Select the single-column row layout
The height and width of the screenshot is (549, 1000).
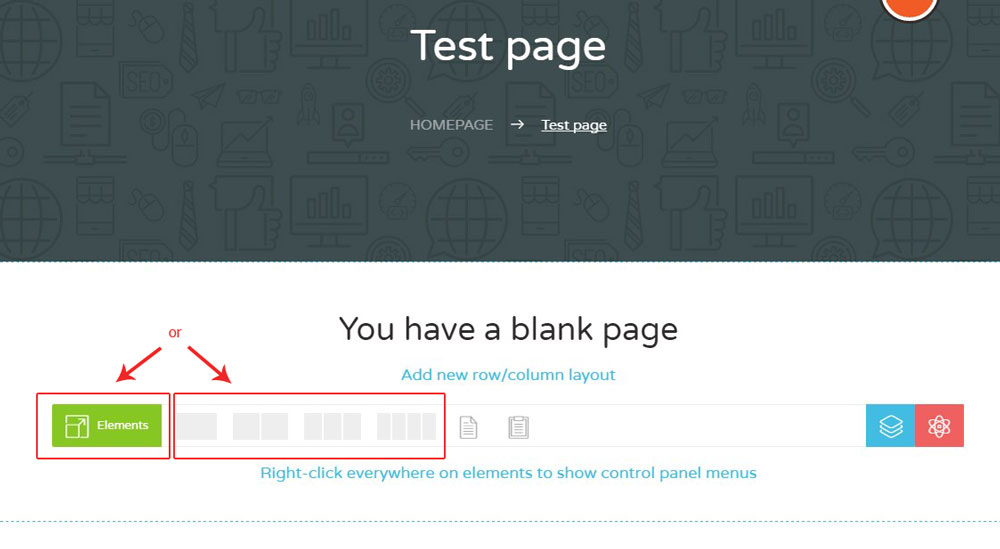coord(197,427)
